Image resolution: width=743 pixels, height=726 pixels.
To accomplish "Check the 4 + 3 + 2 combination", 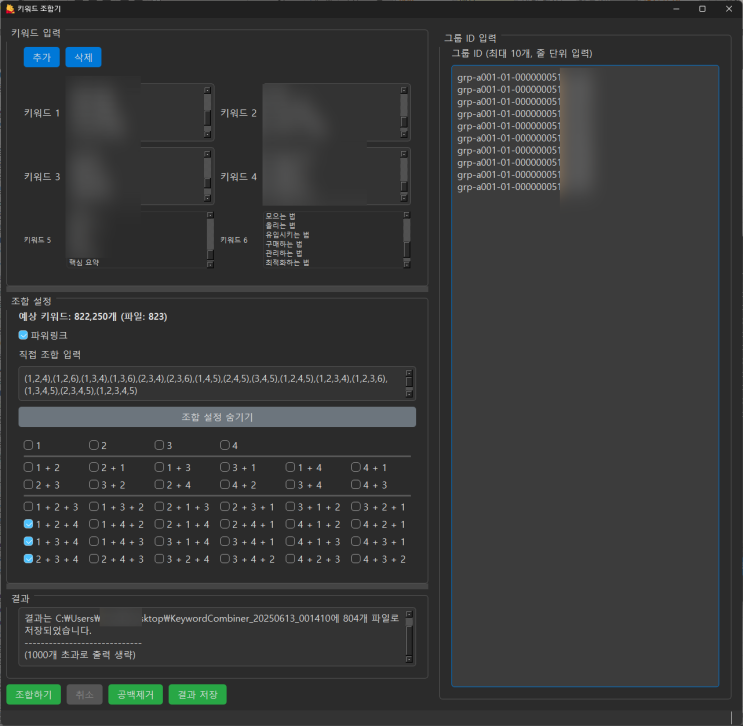I will click(x=356, y=559).
